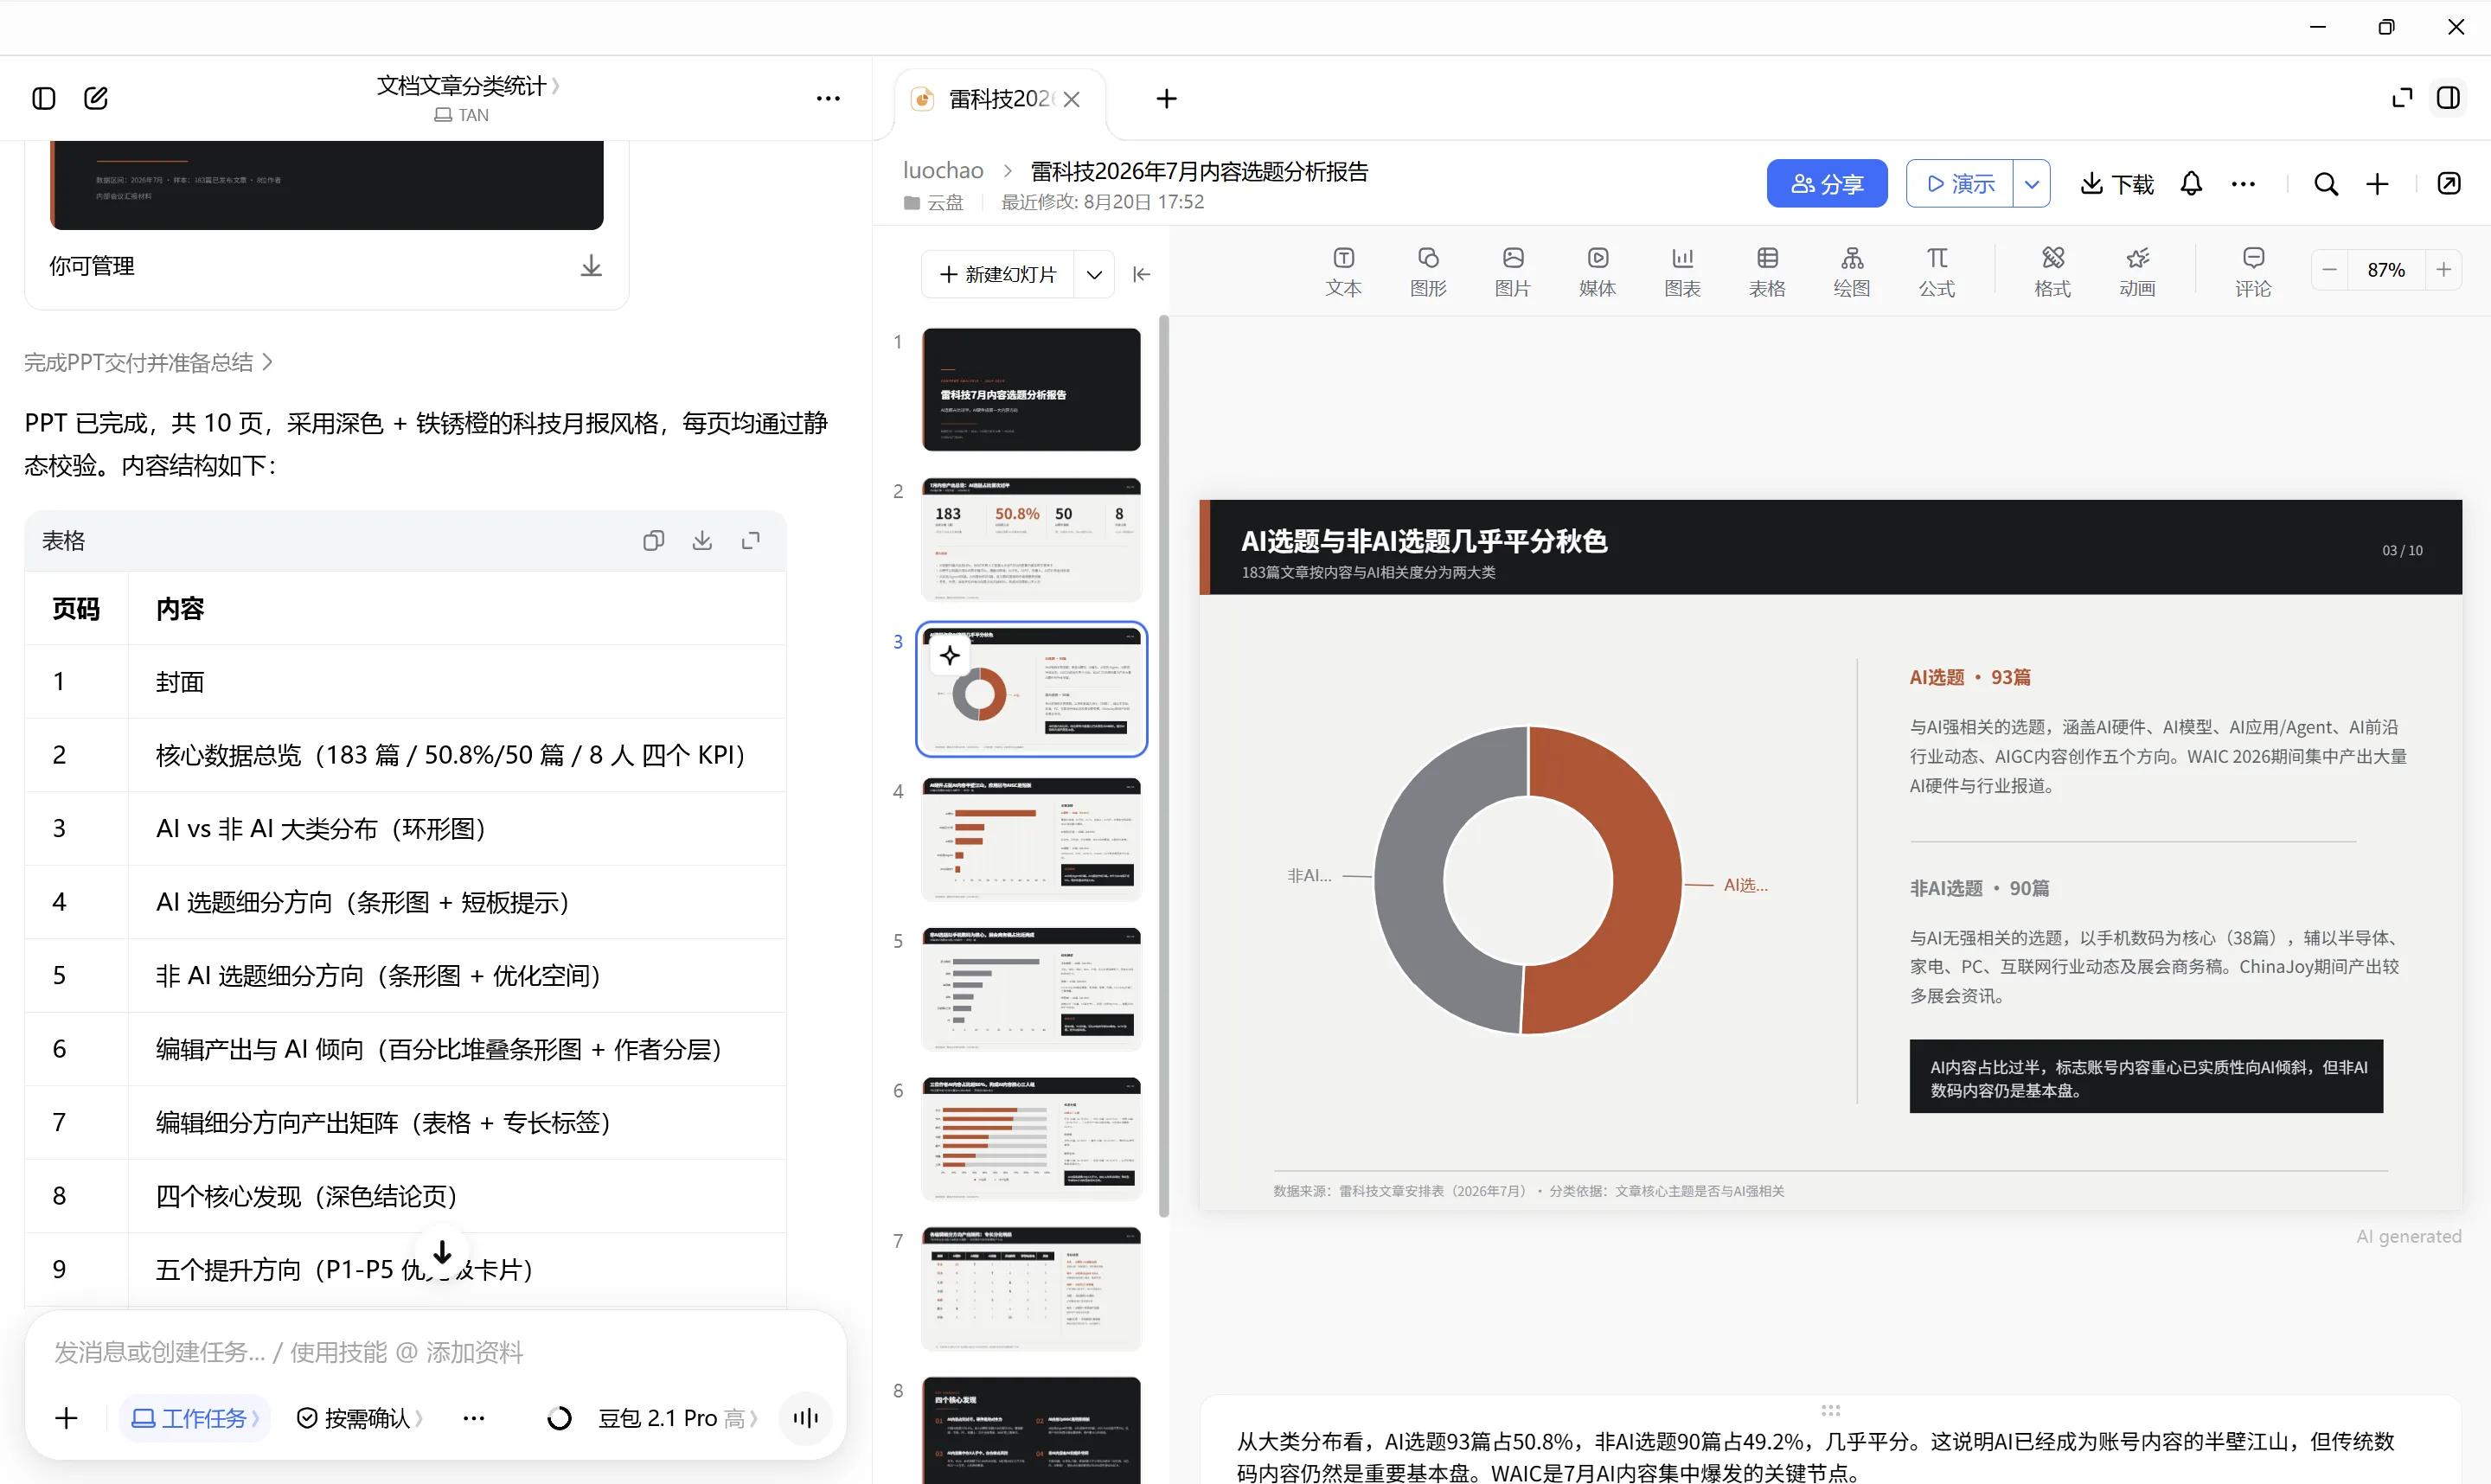
Task: Select slide 4 thumbnail
Action: point(1031,839)
